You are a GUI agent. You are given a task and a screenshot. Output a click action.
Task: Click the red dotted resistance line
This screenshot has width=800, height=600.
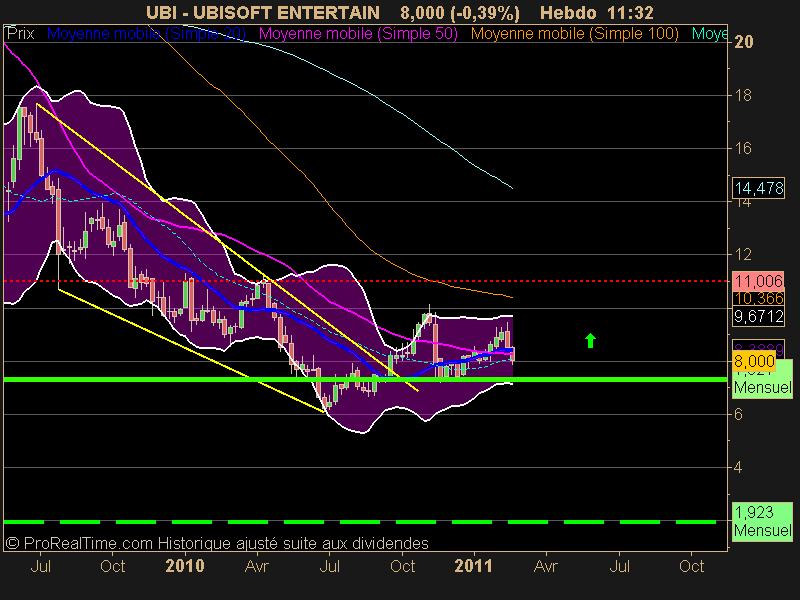tap(365, 281)
